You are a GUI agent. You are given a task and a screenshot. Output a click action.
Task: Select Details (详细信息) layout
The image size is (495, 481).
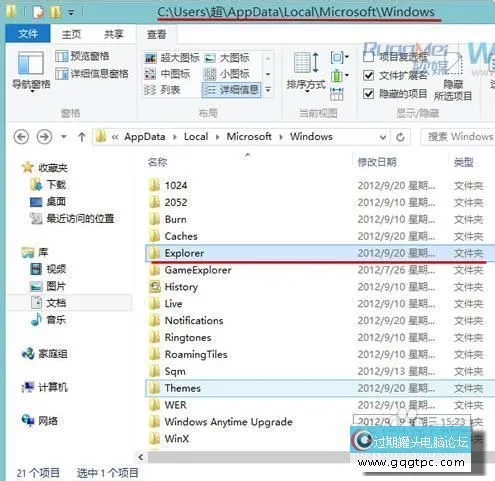coord(231,90)
